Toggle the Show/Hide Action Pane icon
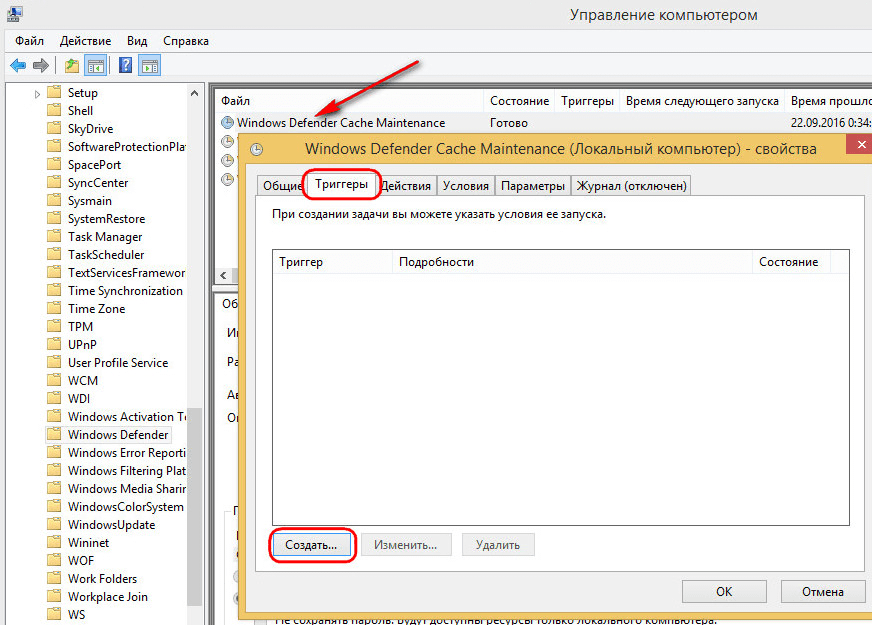 coord(150,66)
